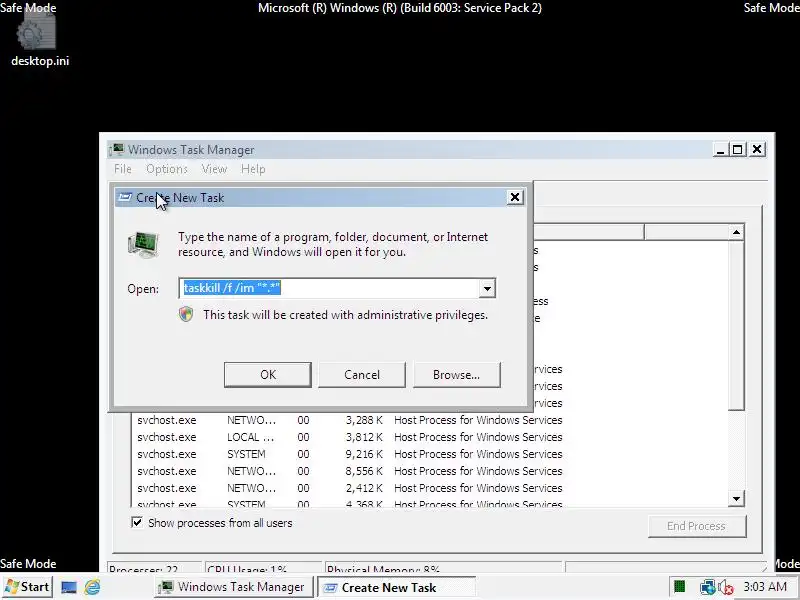Screen dimensions: 800x600
Task: Open the network status tray icon
Action: point(707,587)
